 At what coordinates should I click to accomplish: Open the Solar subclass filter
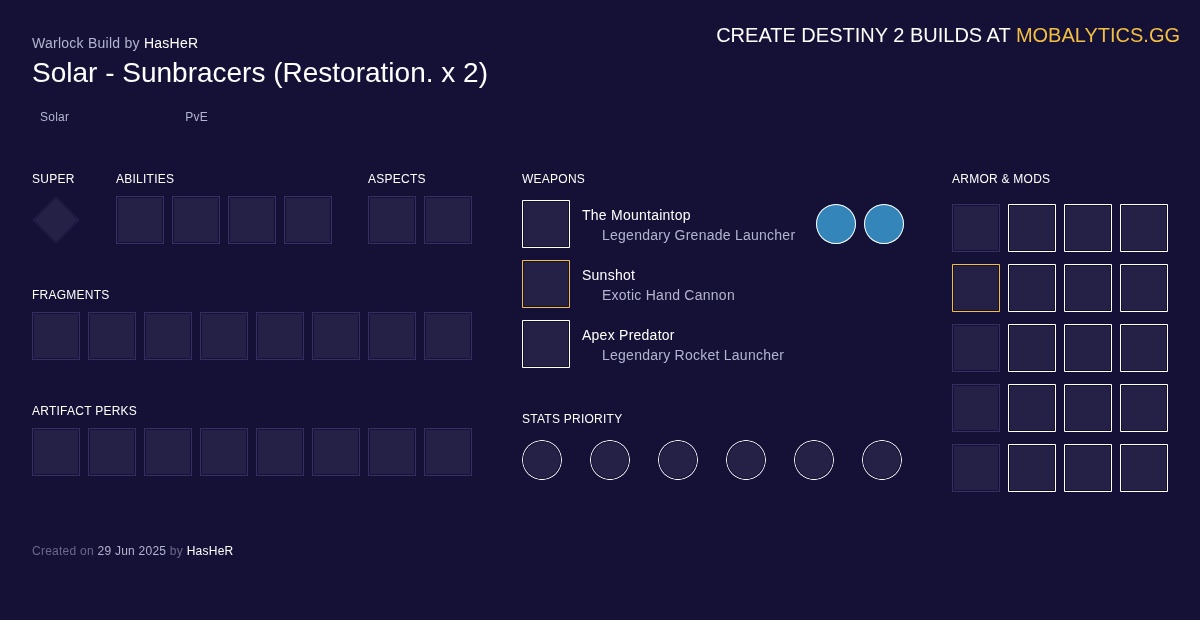point(54,117)
